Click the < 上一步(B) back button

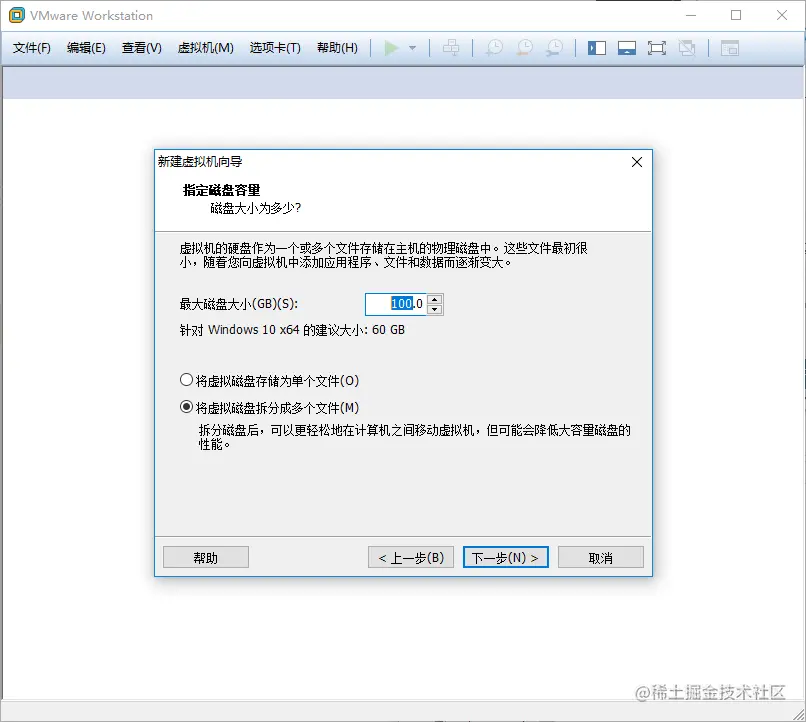pyautogui.click(x=411, y=558)
